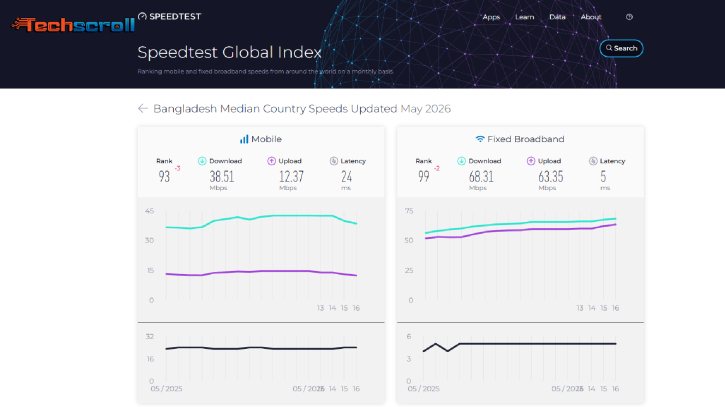Click Fixed Broadband Upload arrow icon
725x407 pixels.
point(531,161)
